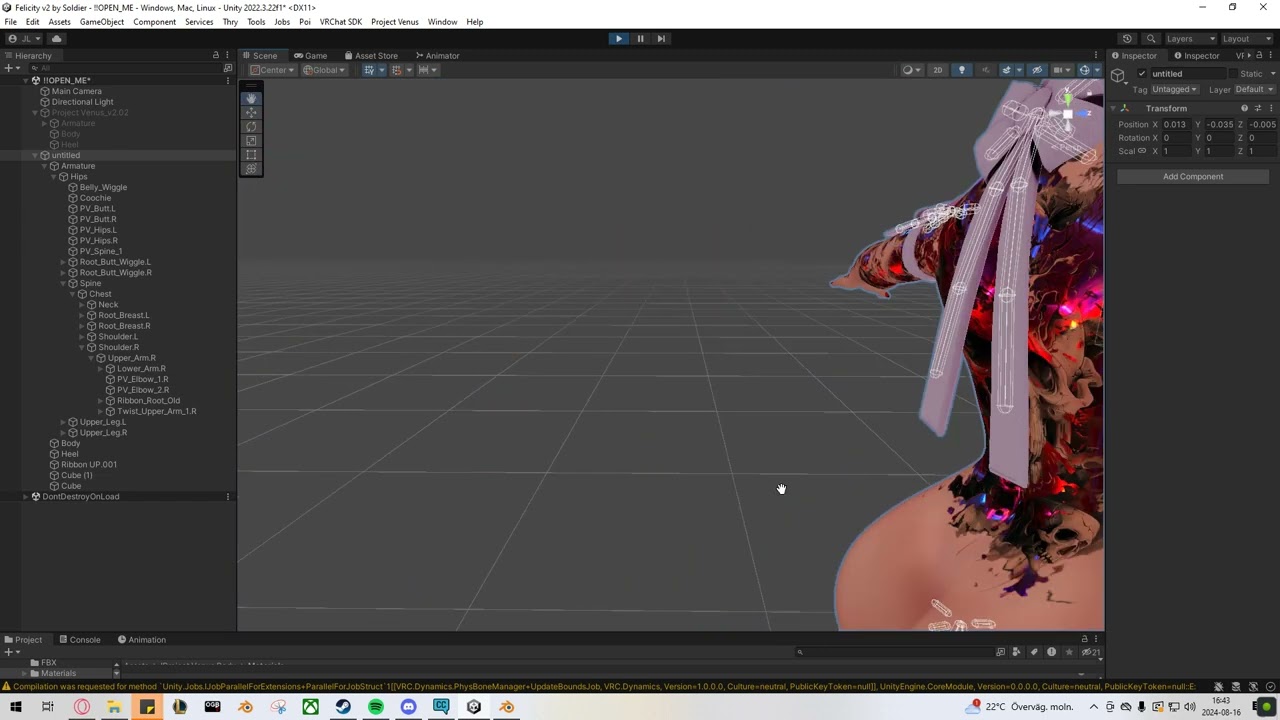
Task: Select the Move tool in scene
Action: [251, 112]
